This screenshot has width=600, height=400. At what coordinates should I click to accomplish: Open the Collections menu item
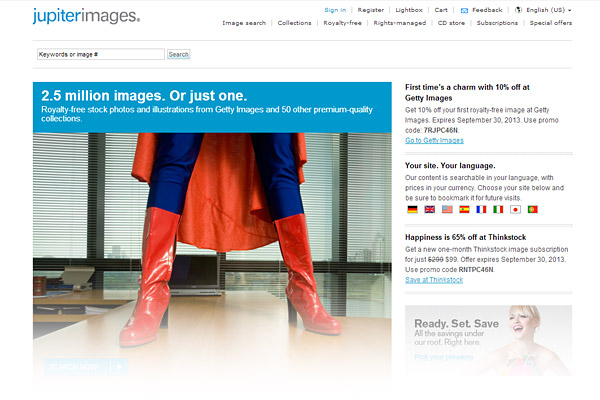click(294, 22)
